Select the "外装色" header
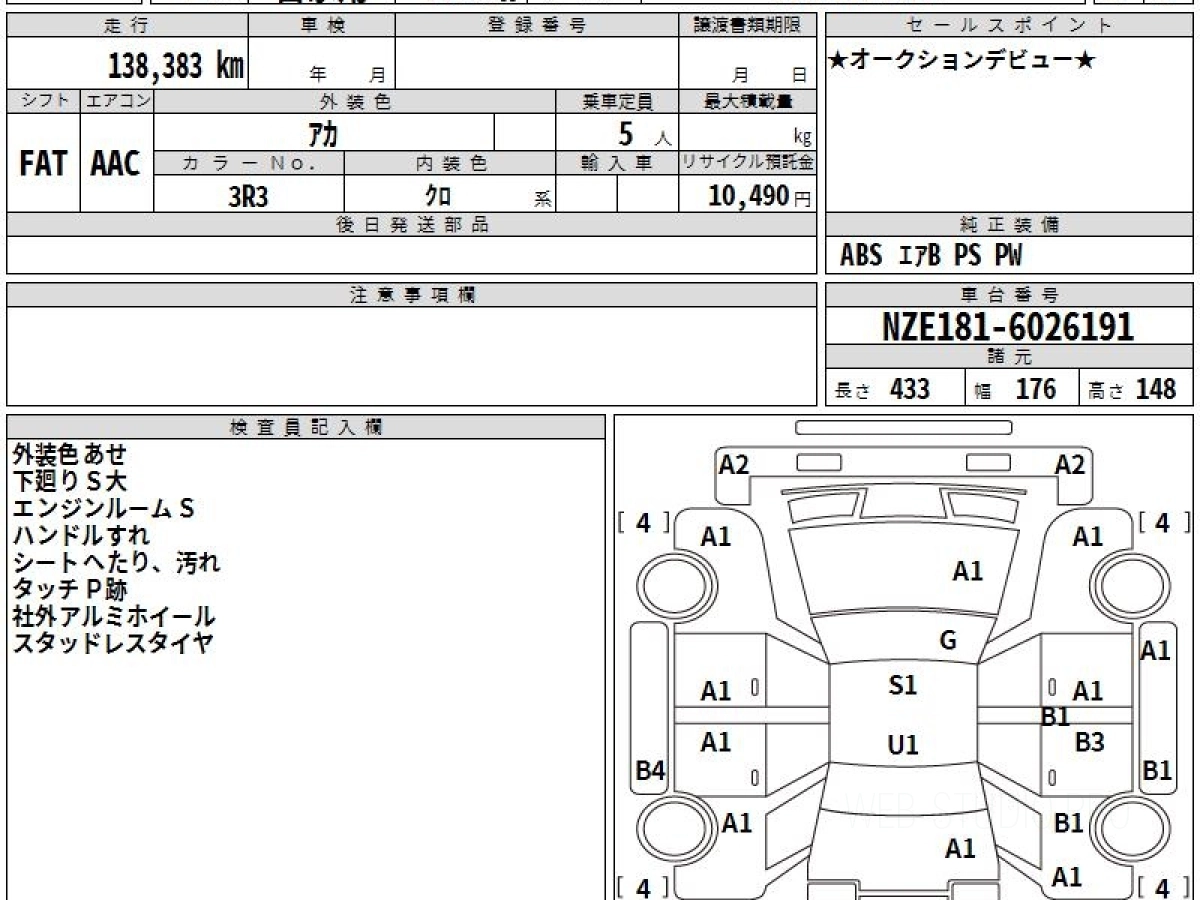Screen dimensions: 1200x900 (x=355, y=101)
